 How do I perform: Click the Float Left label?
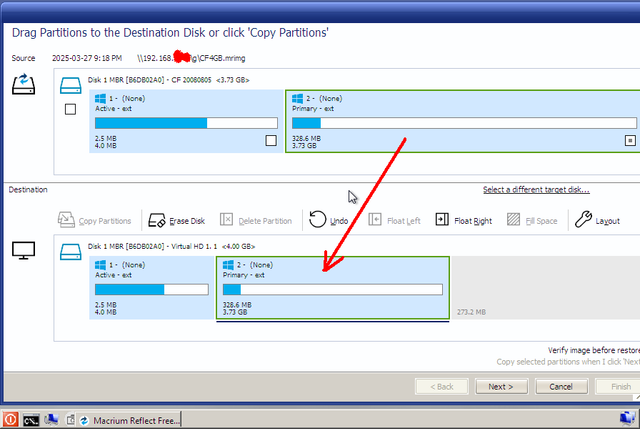pyautogui.click(x=404, y=221)
